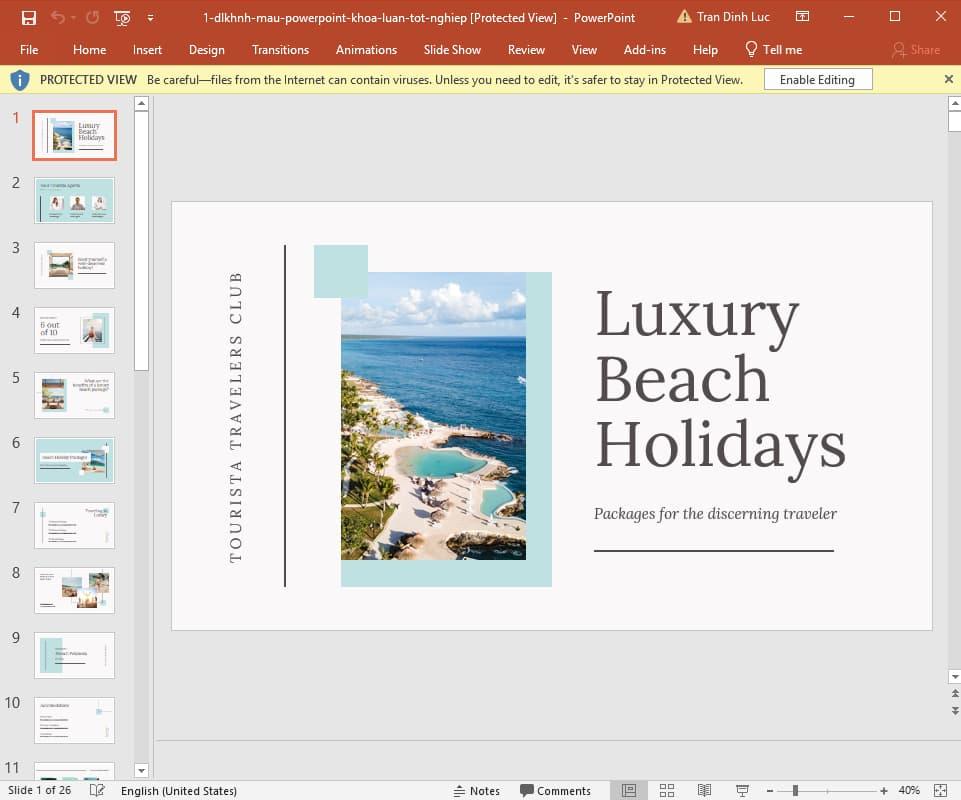Click the 40% zoom level indicator

coord(908,790)
